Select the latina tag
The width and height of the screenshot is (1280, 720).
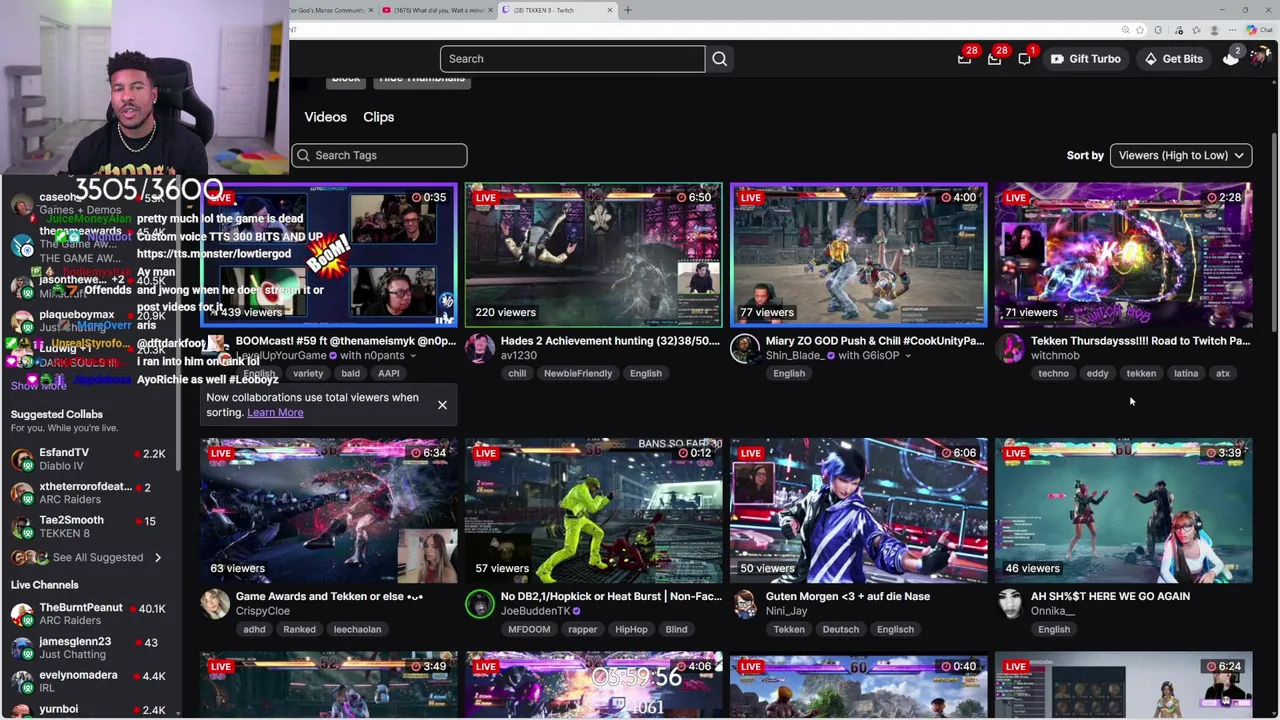(x=1186, y=373)
